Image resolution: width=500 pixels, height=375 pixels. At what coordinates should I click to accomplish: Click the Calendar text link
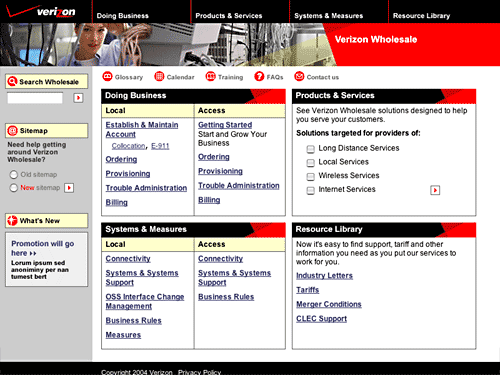tap(180, 77)
